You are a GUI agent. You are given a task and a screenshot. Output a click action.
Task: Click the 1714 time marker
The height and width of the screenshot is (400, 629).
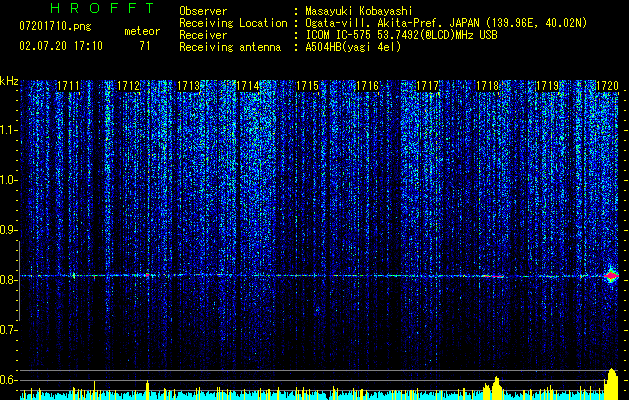pos(248,86)
